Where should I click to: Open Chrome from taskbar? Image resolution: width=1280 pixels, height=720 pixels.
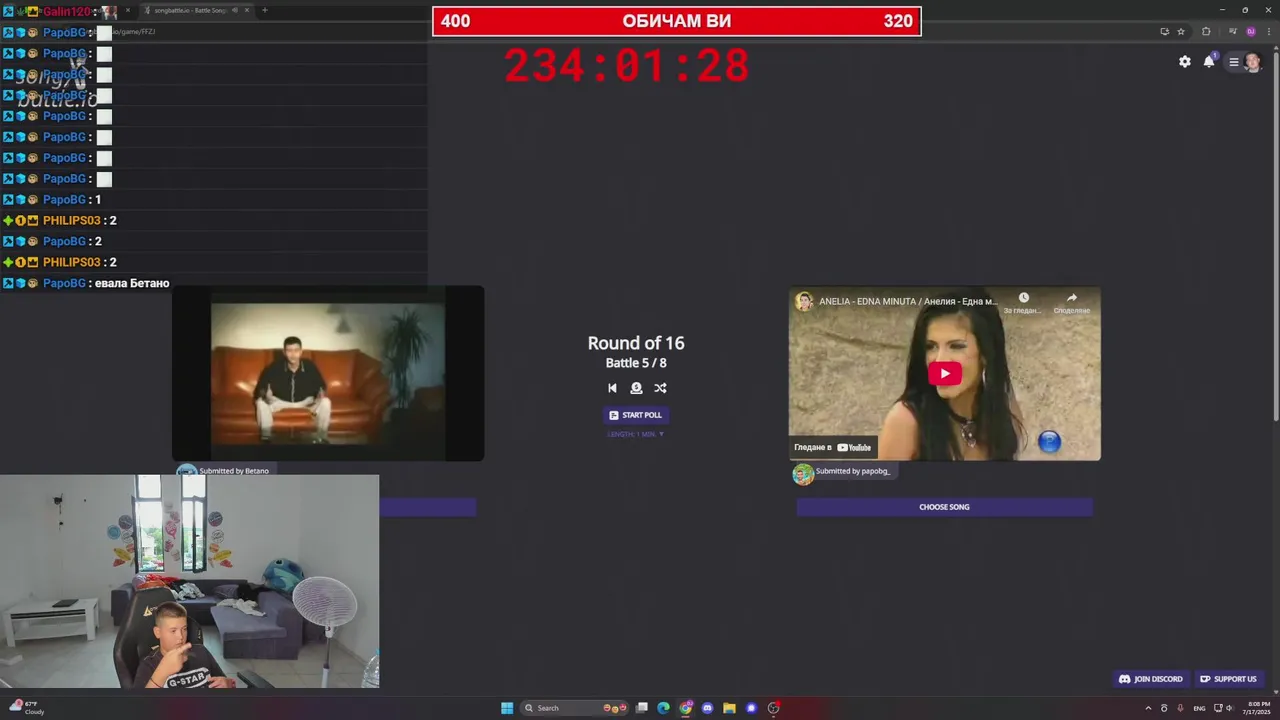coord(686,708)
